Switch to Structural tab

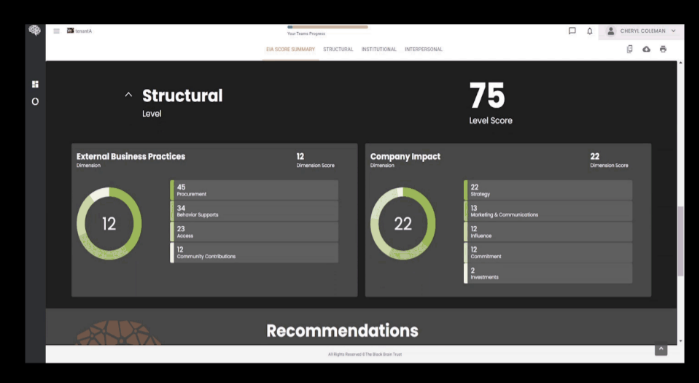(338, 49)
